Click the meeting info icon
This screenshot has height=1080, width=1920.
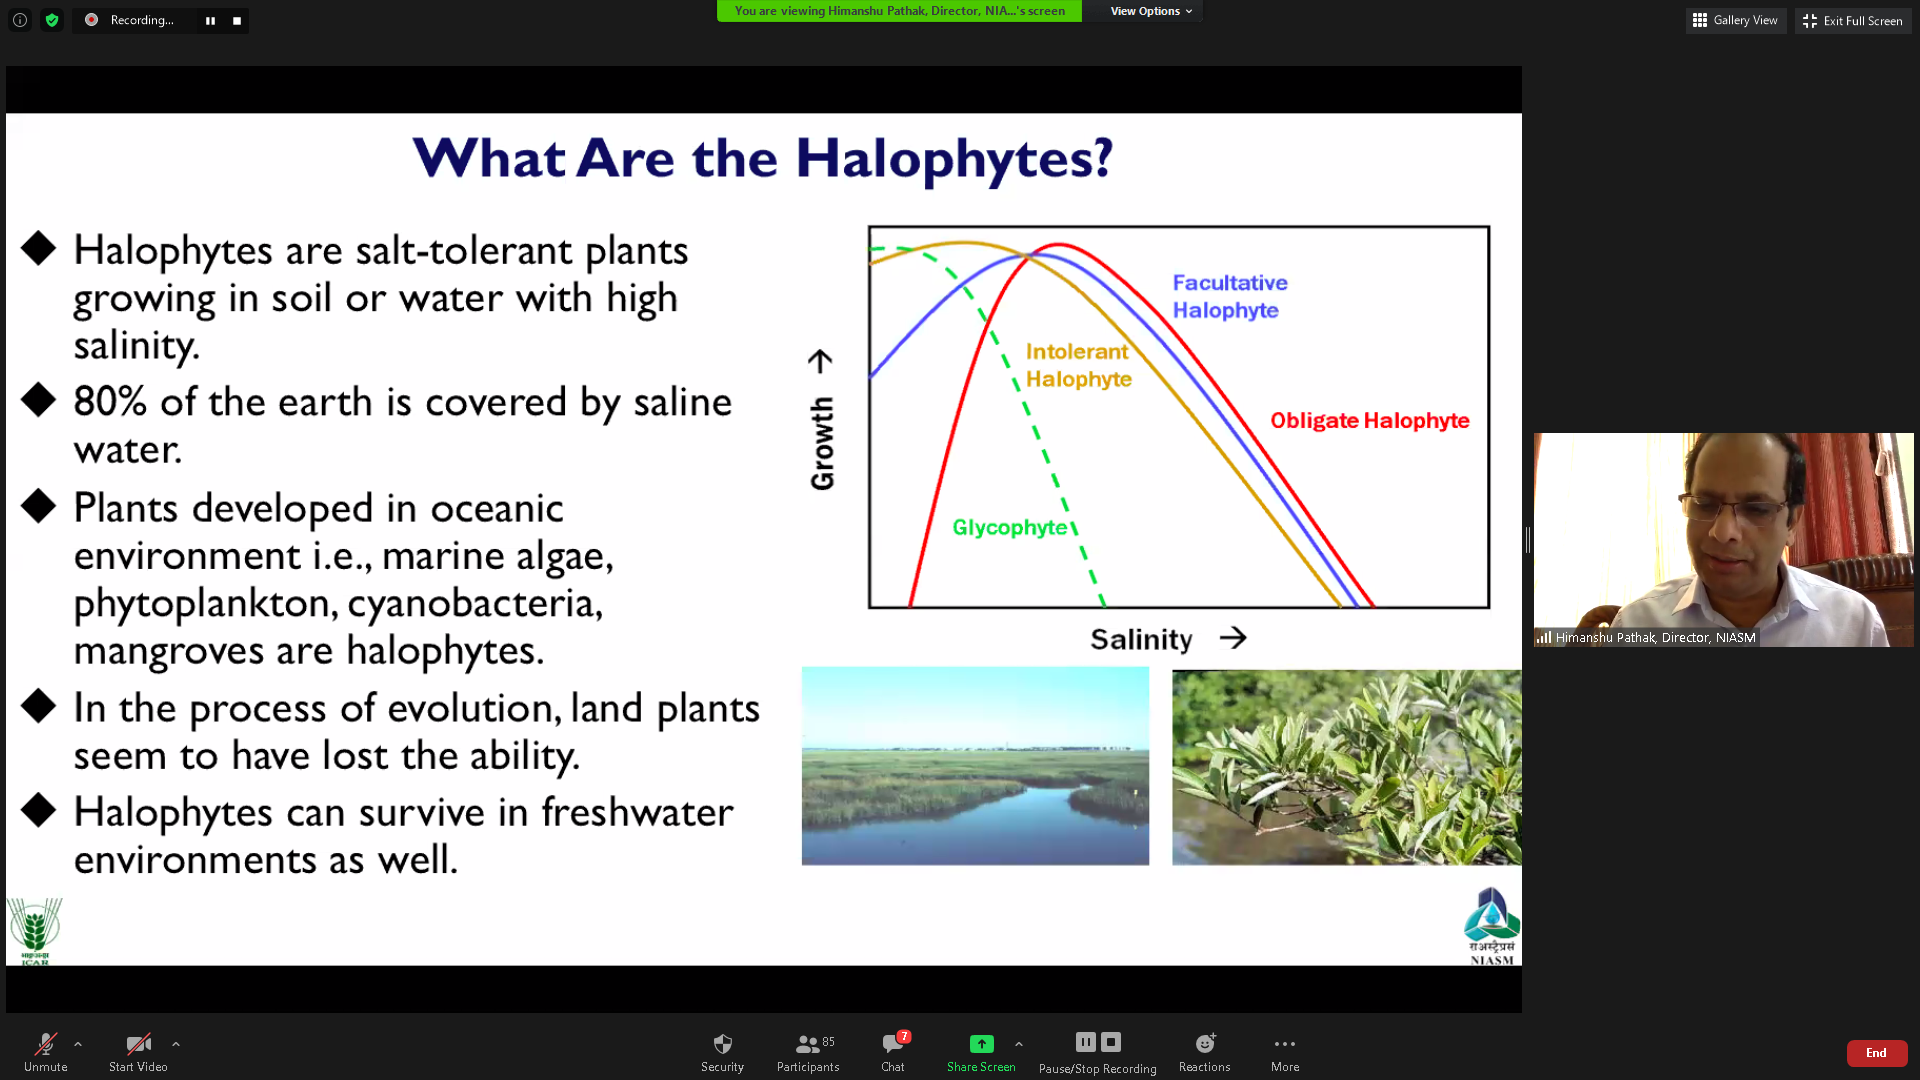pyautogui.click(x=20, y=20)
